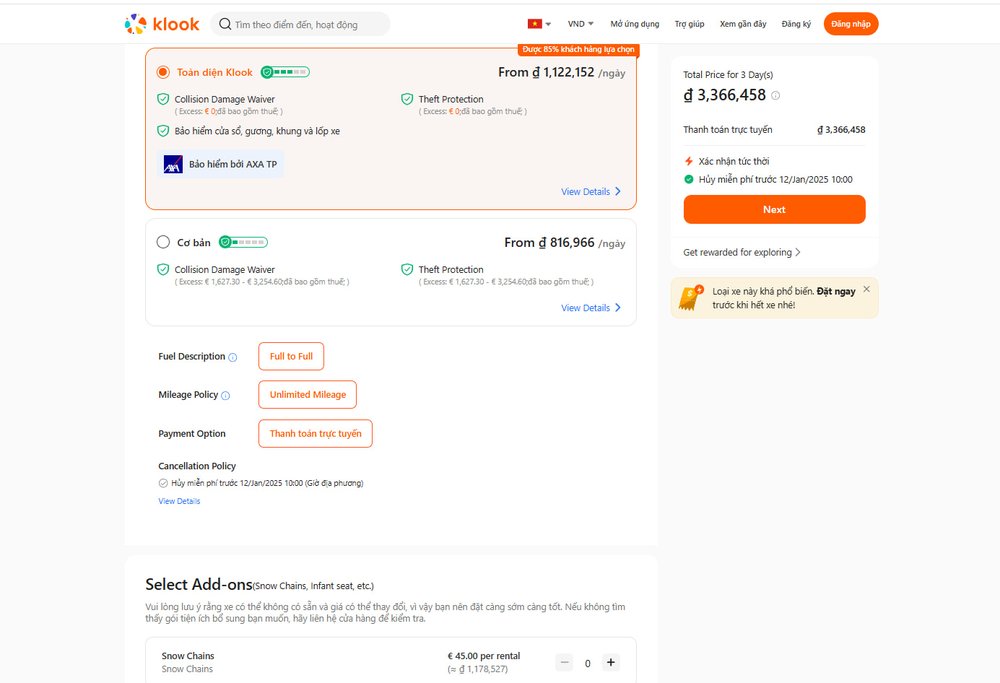Open Xem gần đây in the header

[742, 23]
